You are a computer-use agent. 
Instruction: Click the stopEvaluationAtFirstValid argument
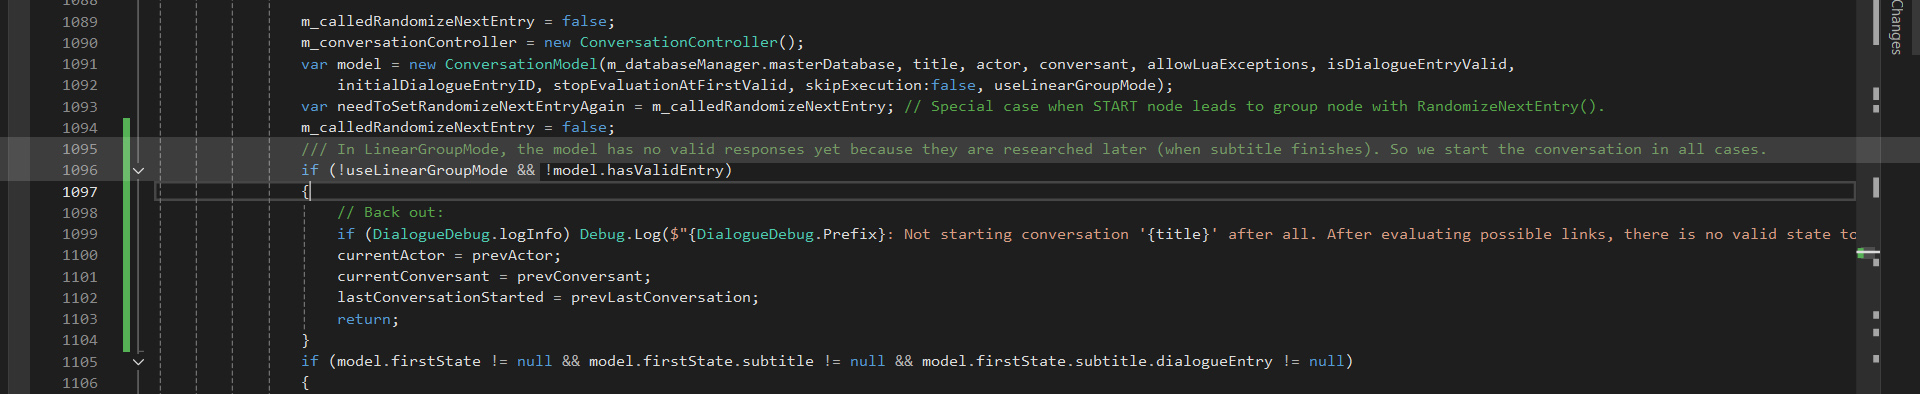[x=670, y=85]
